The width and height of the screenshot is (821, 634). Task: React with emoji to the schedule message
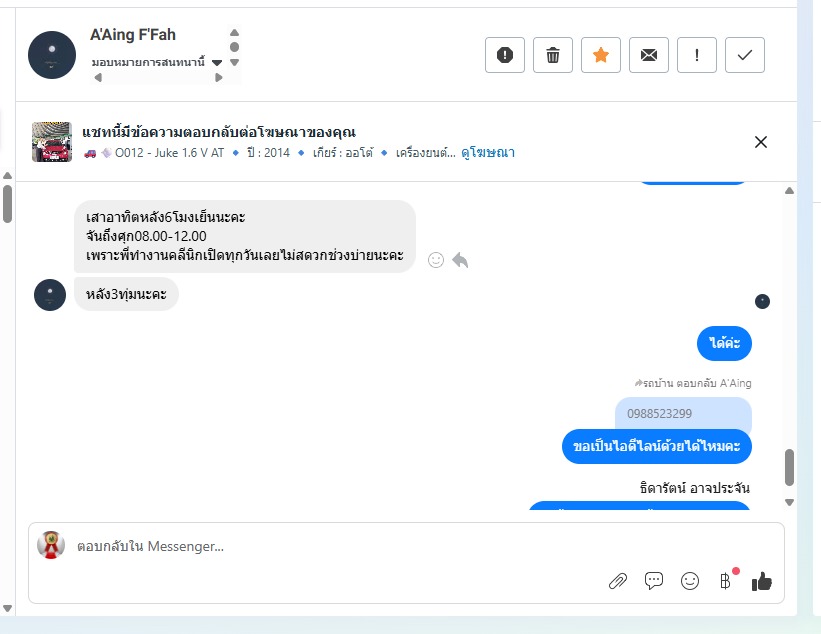click(436, 260)
